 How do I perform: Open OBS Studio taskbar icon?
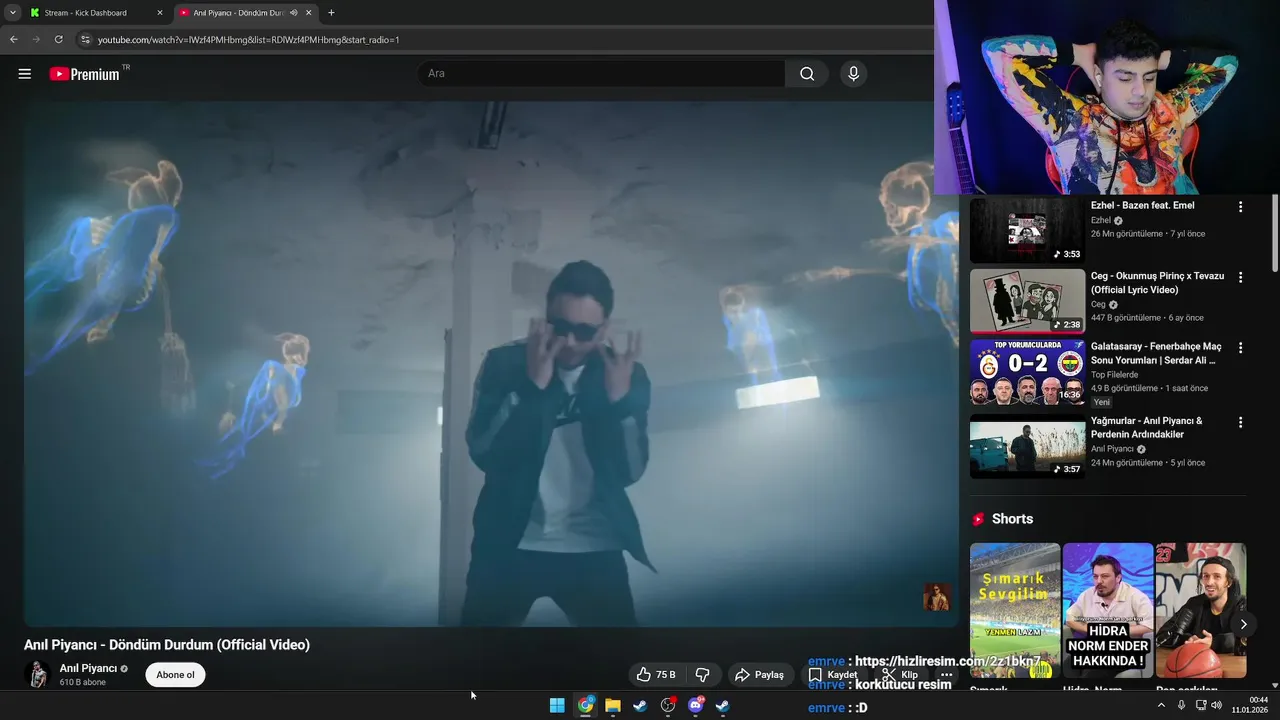(668, 706)
